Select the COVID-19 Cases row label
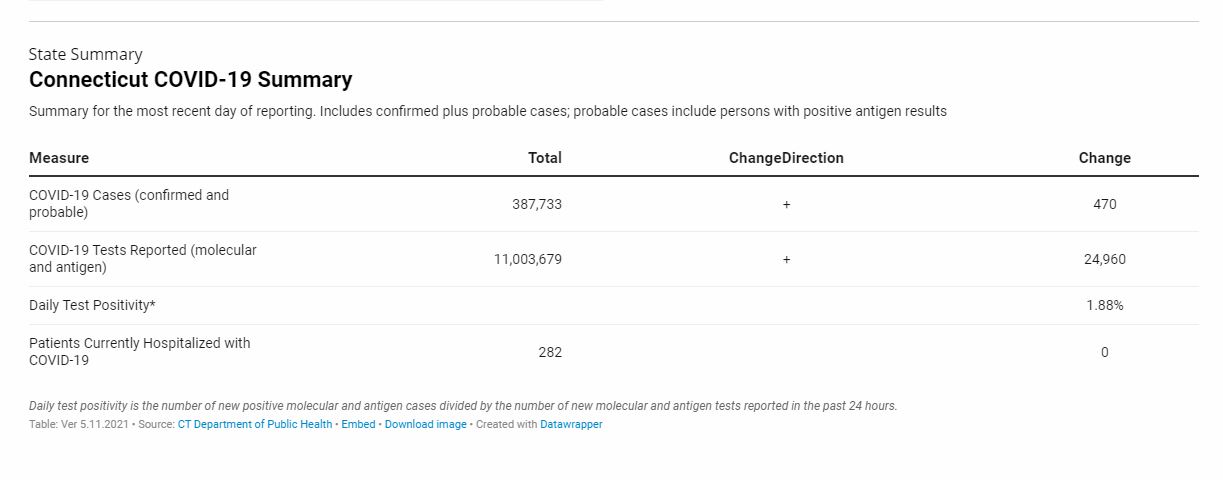Image resolution: width=1223 pixels, height=480 pixels. (x=129, y=204)
